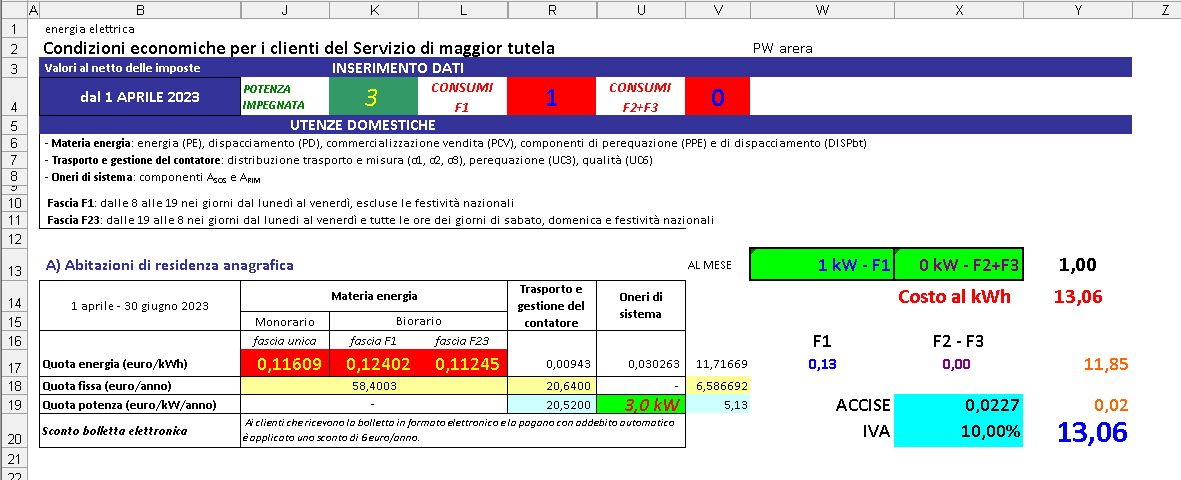Click green '1 kW - F1' cell

pos(822,264)
